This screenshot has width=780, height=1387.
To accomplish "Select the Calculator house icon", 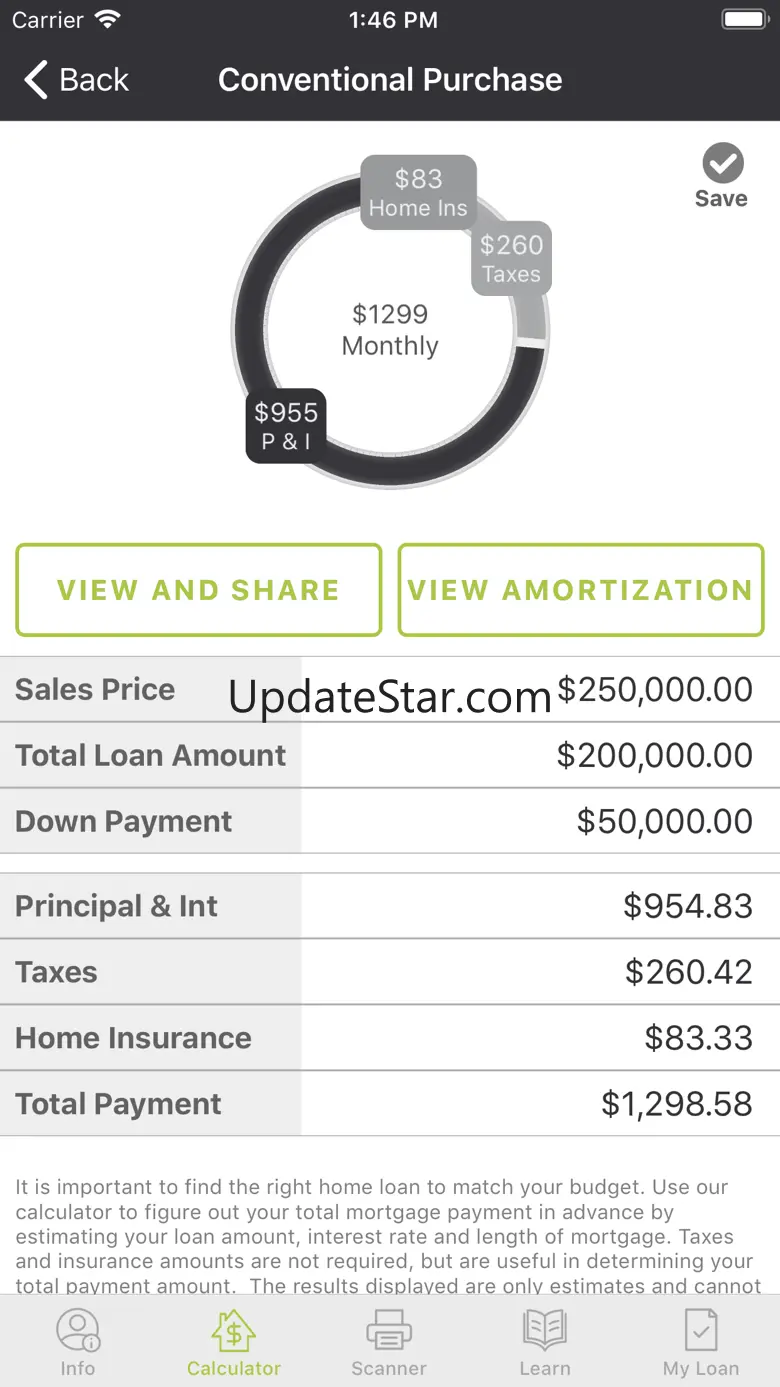I will 234,1331.
